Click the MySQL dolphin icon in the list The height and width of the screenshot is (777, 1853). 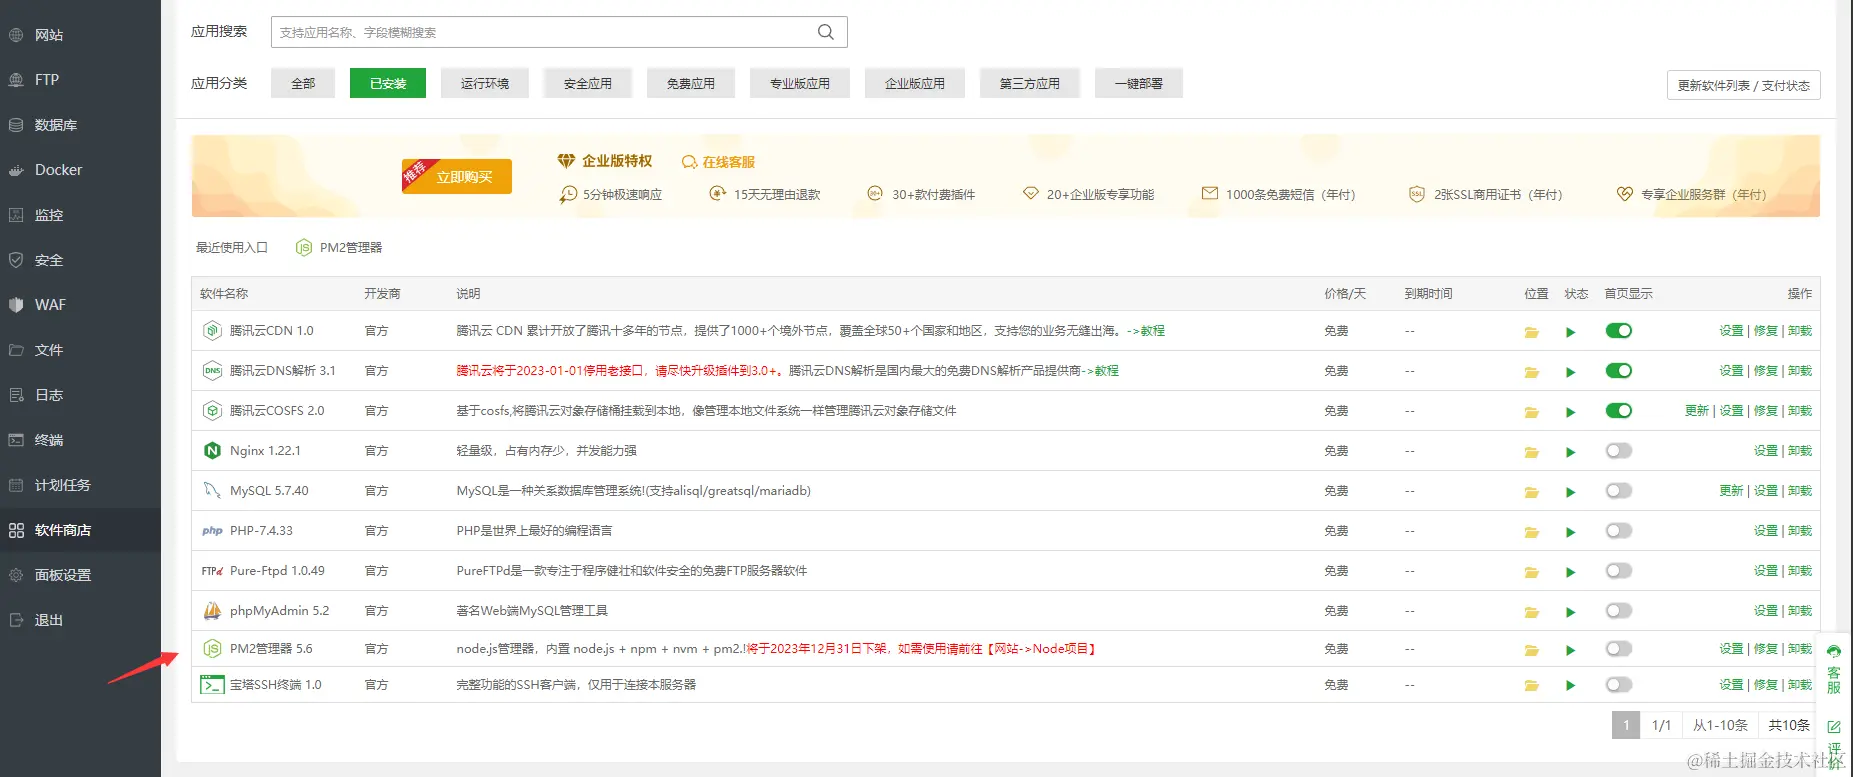[212, 491]
